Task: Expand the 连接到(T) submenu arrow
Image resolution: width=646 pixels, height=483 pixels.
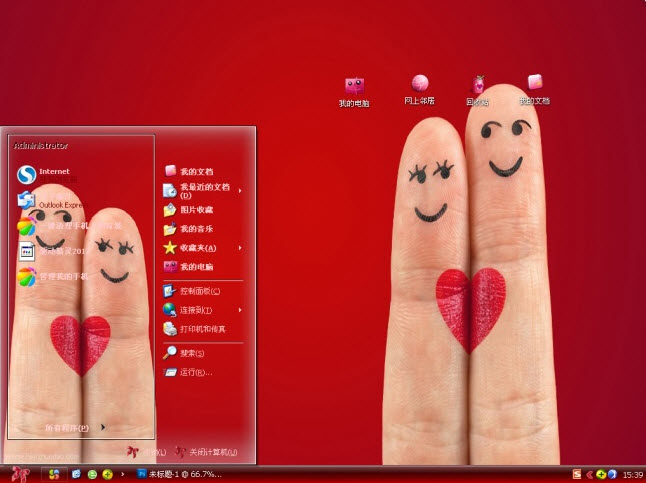Action: pos(240,310)
